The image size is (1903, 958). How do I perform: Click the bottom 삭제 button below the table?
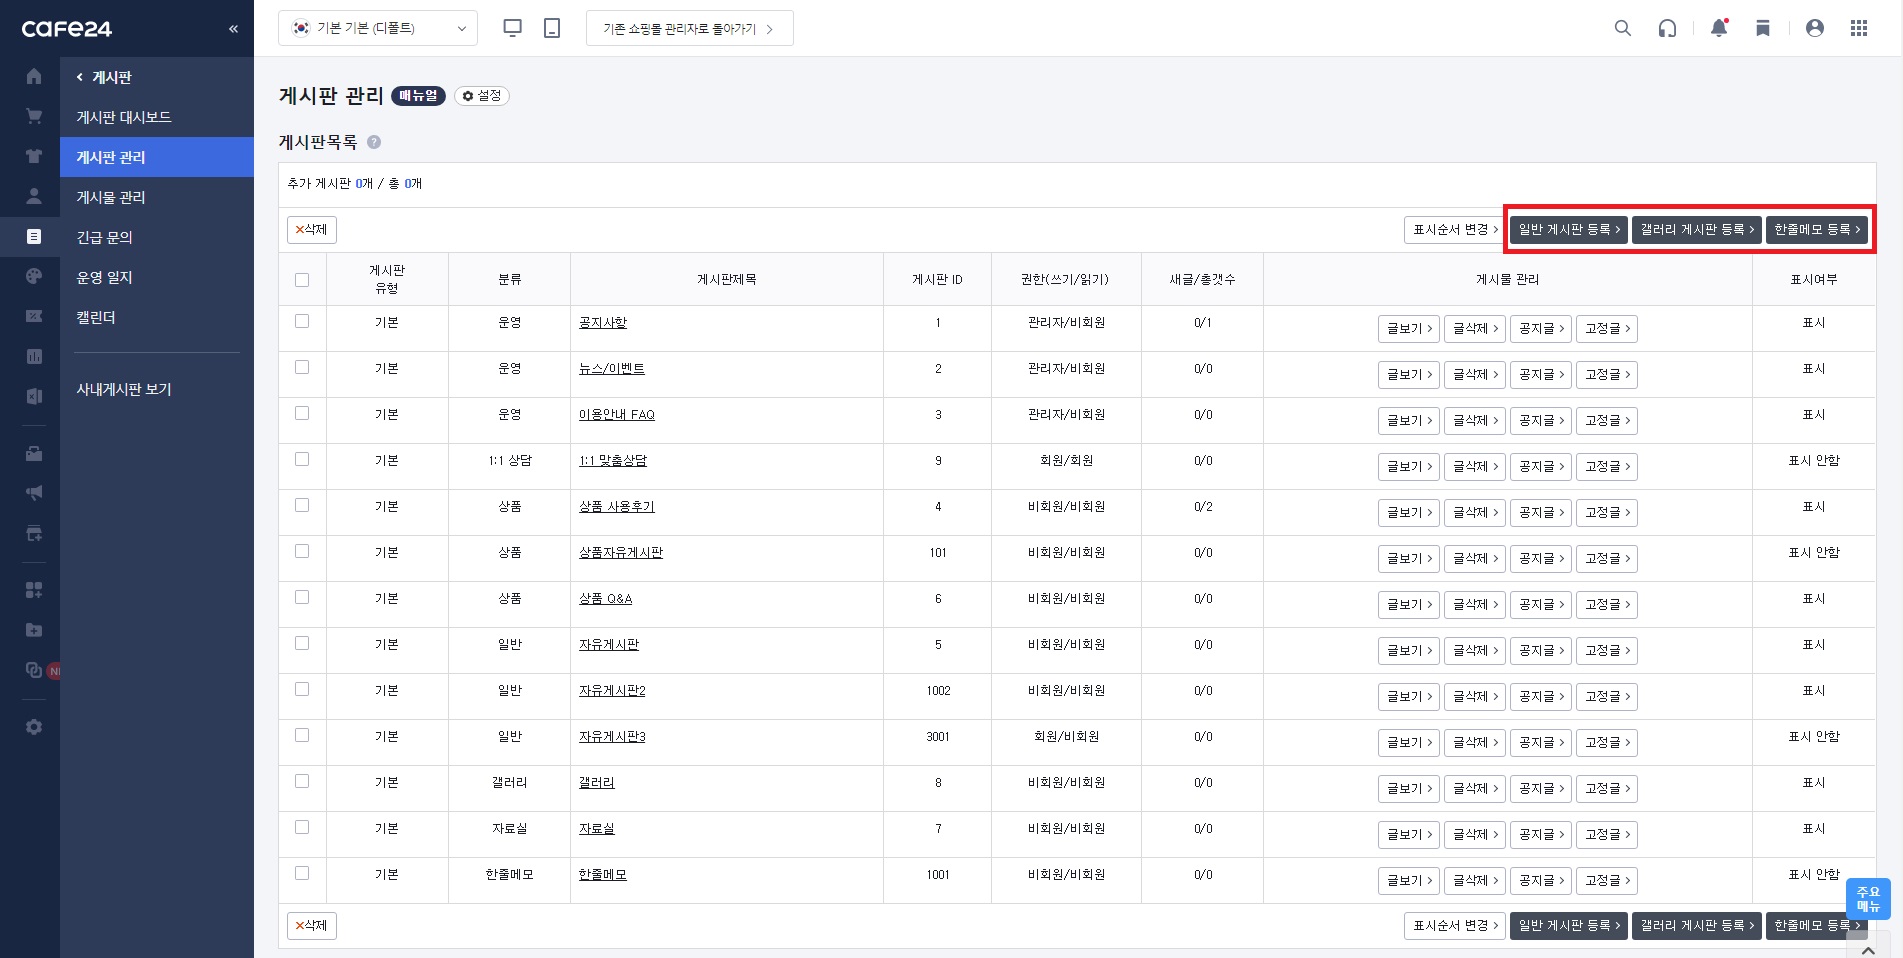click(x=312, y=925)
